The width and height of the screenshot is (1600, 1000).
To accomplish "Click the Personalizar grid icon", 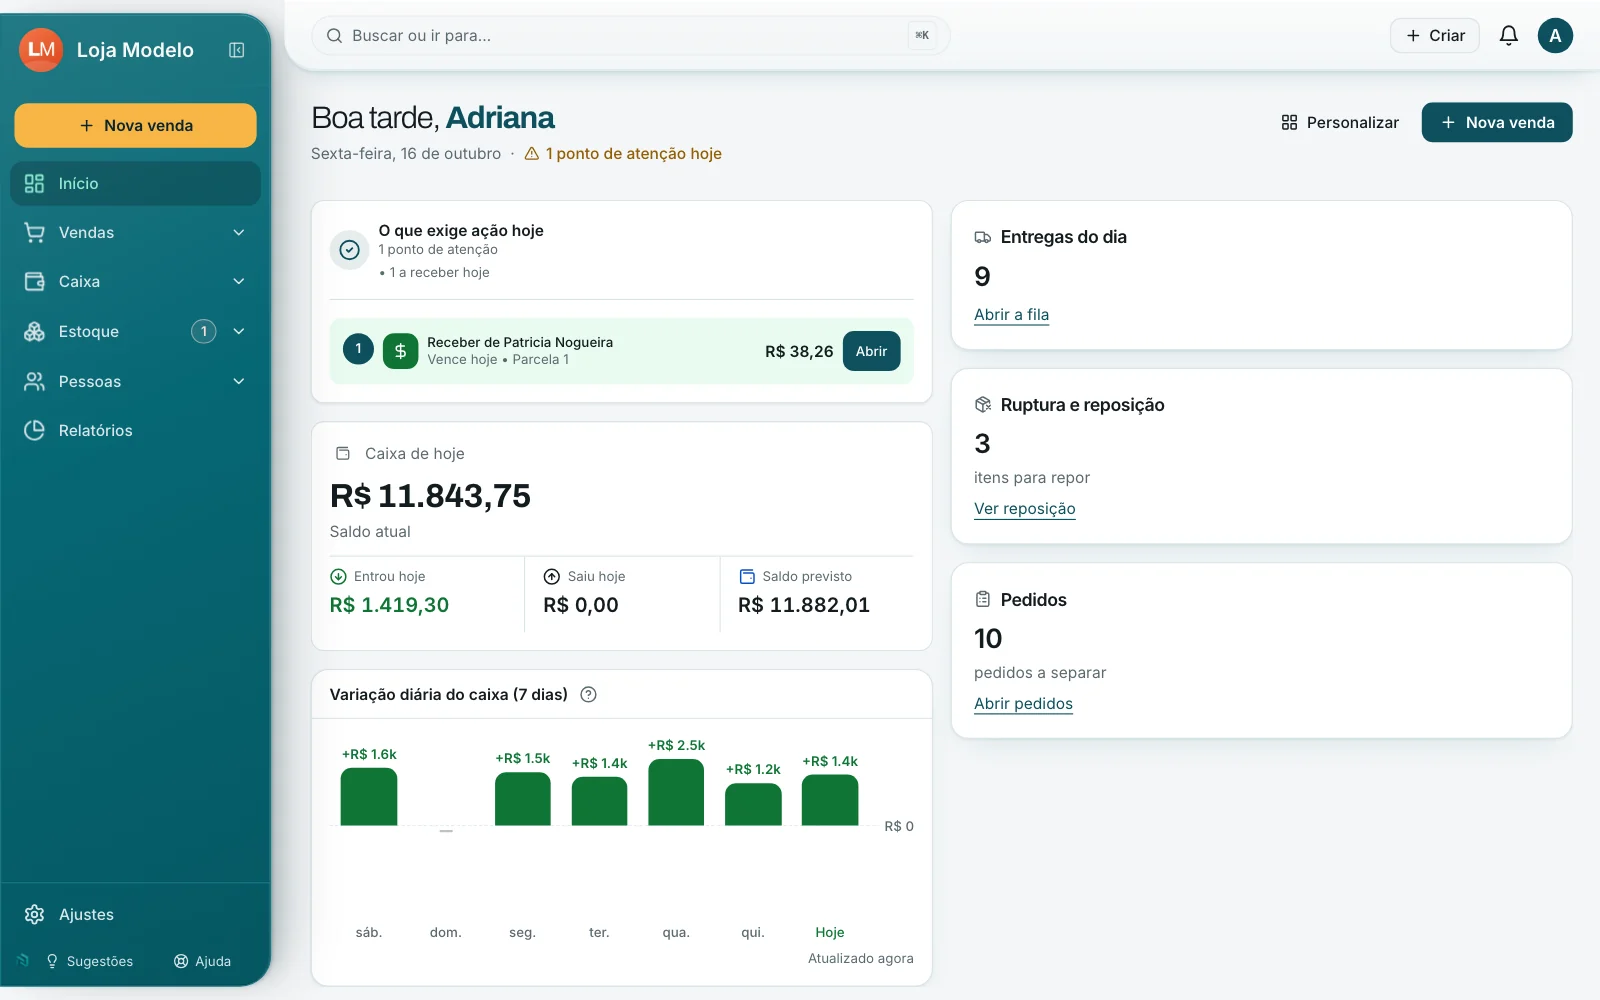I will (x=1290, y=123).
